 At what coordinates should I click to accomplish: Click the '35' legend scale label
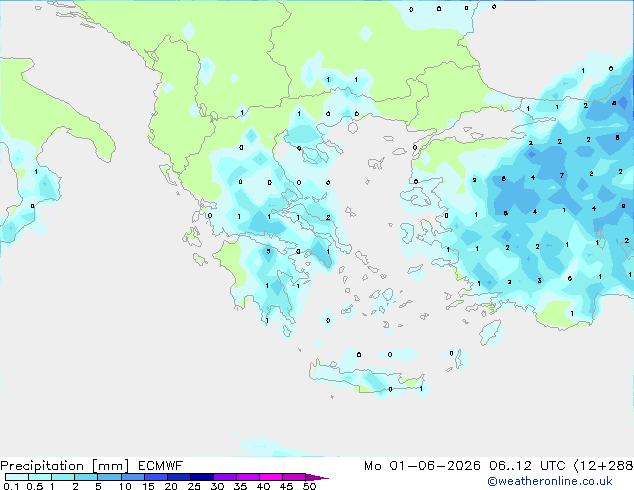point(240,486)
